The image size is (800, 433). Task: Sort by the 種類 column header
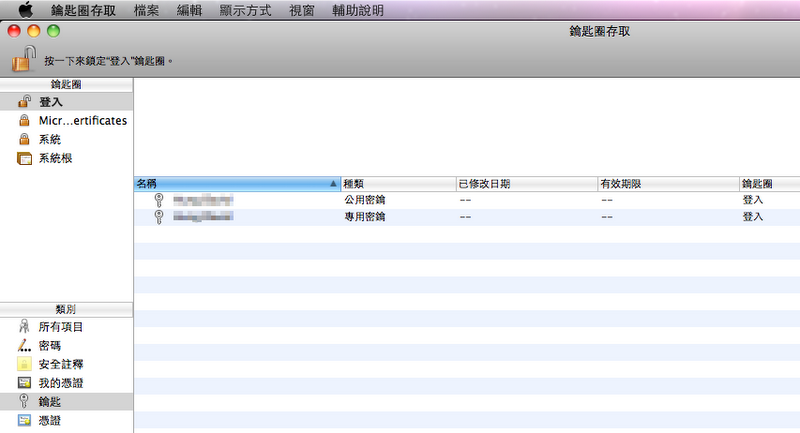tap(397, 184)
